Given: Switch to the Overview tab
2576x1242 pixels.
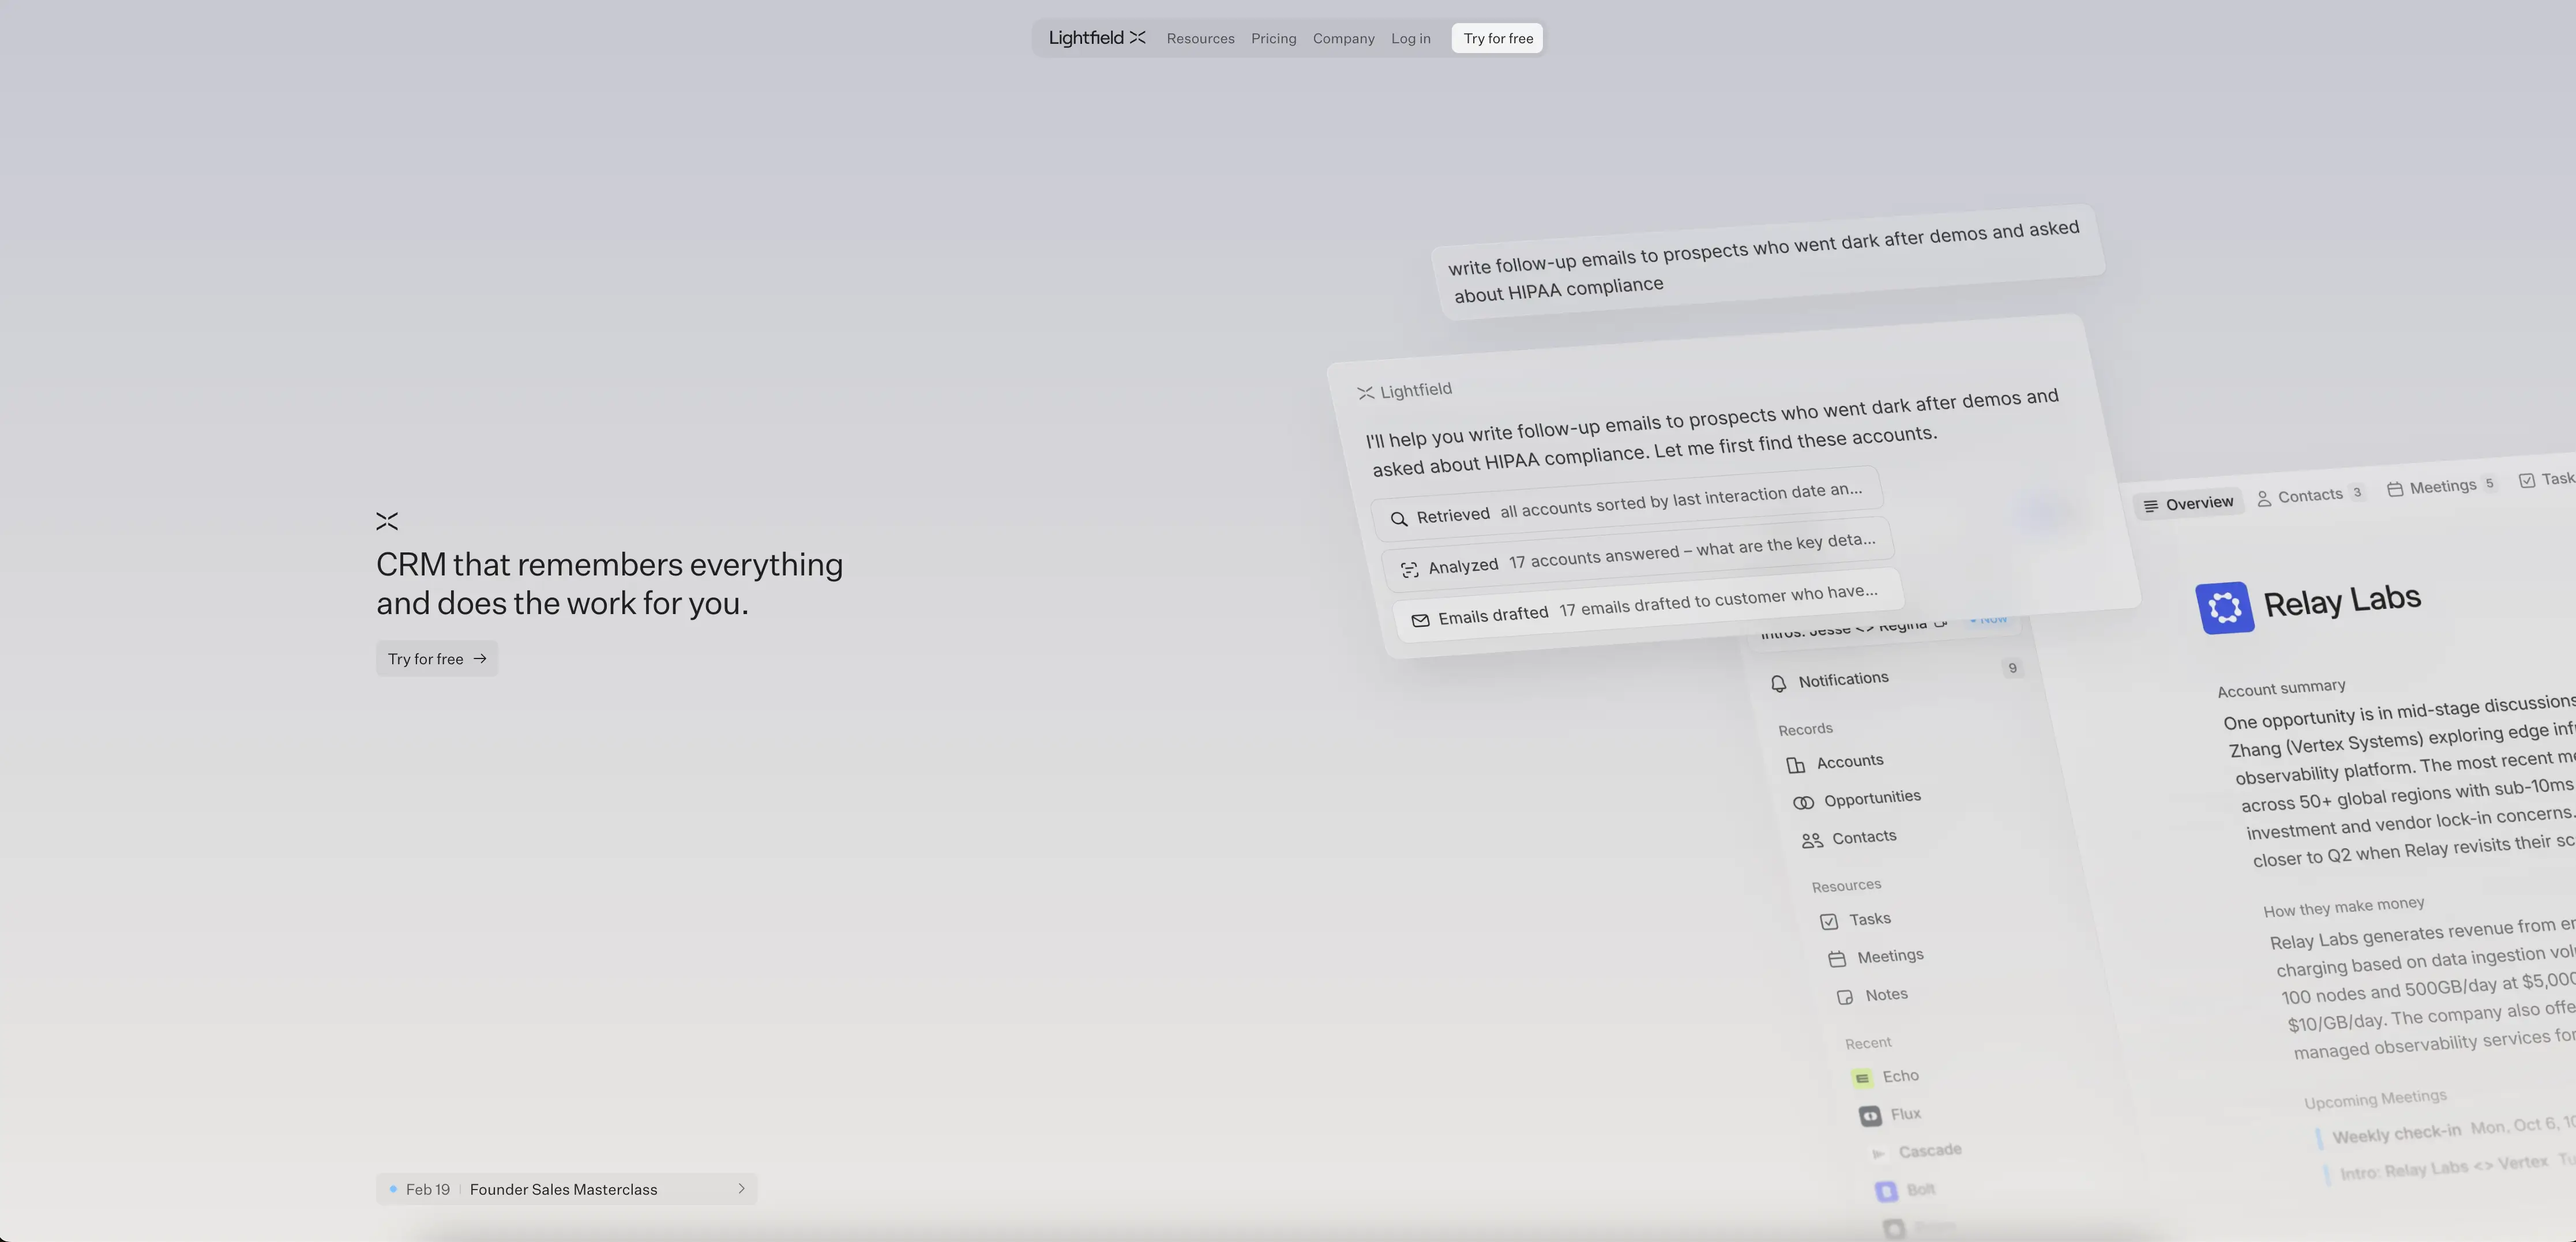Looking at the screenshot, I should point(2188,504).
